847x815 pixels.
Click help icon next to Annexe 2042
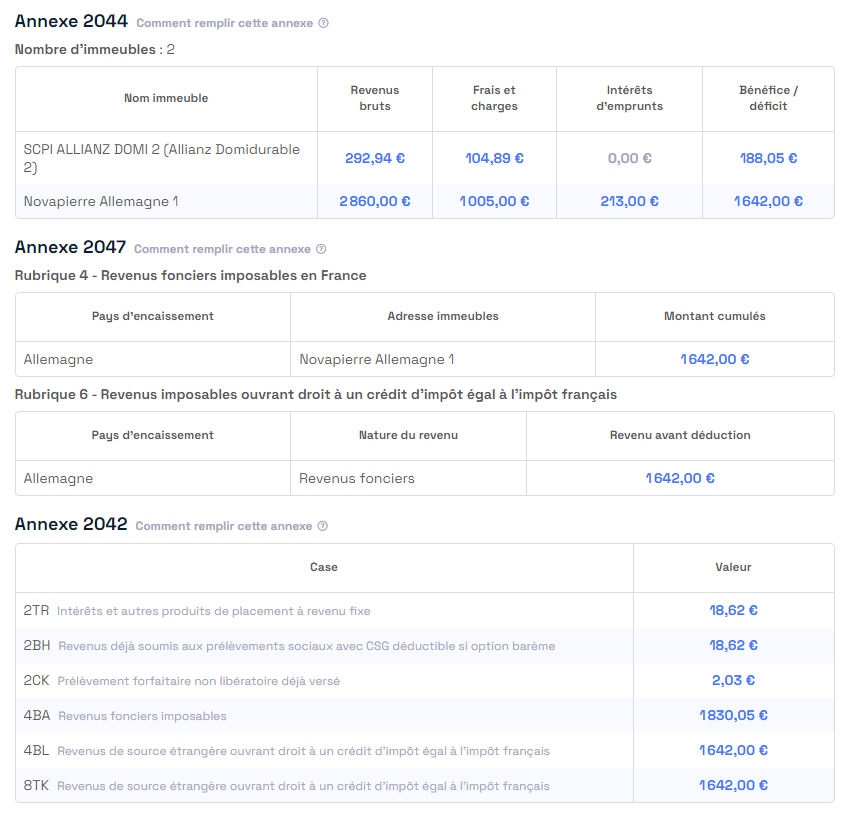pos(323,526)
